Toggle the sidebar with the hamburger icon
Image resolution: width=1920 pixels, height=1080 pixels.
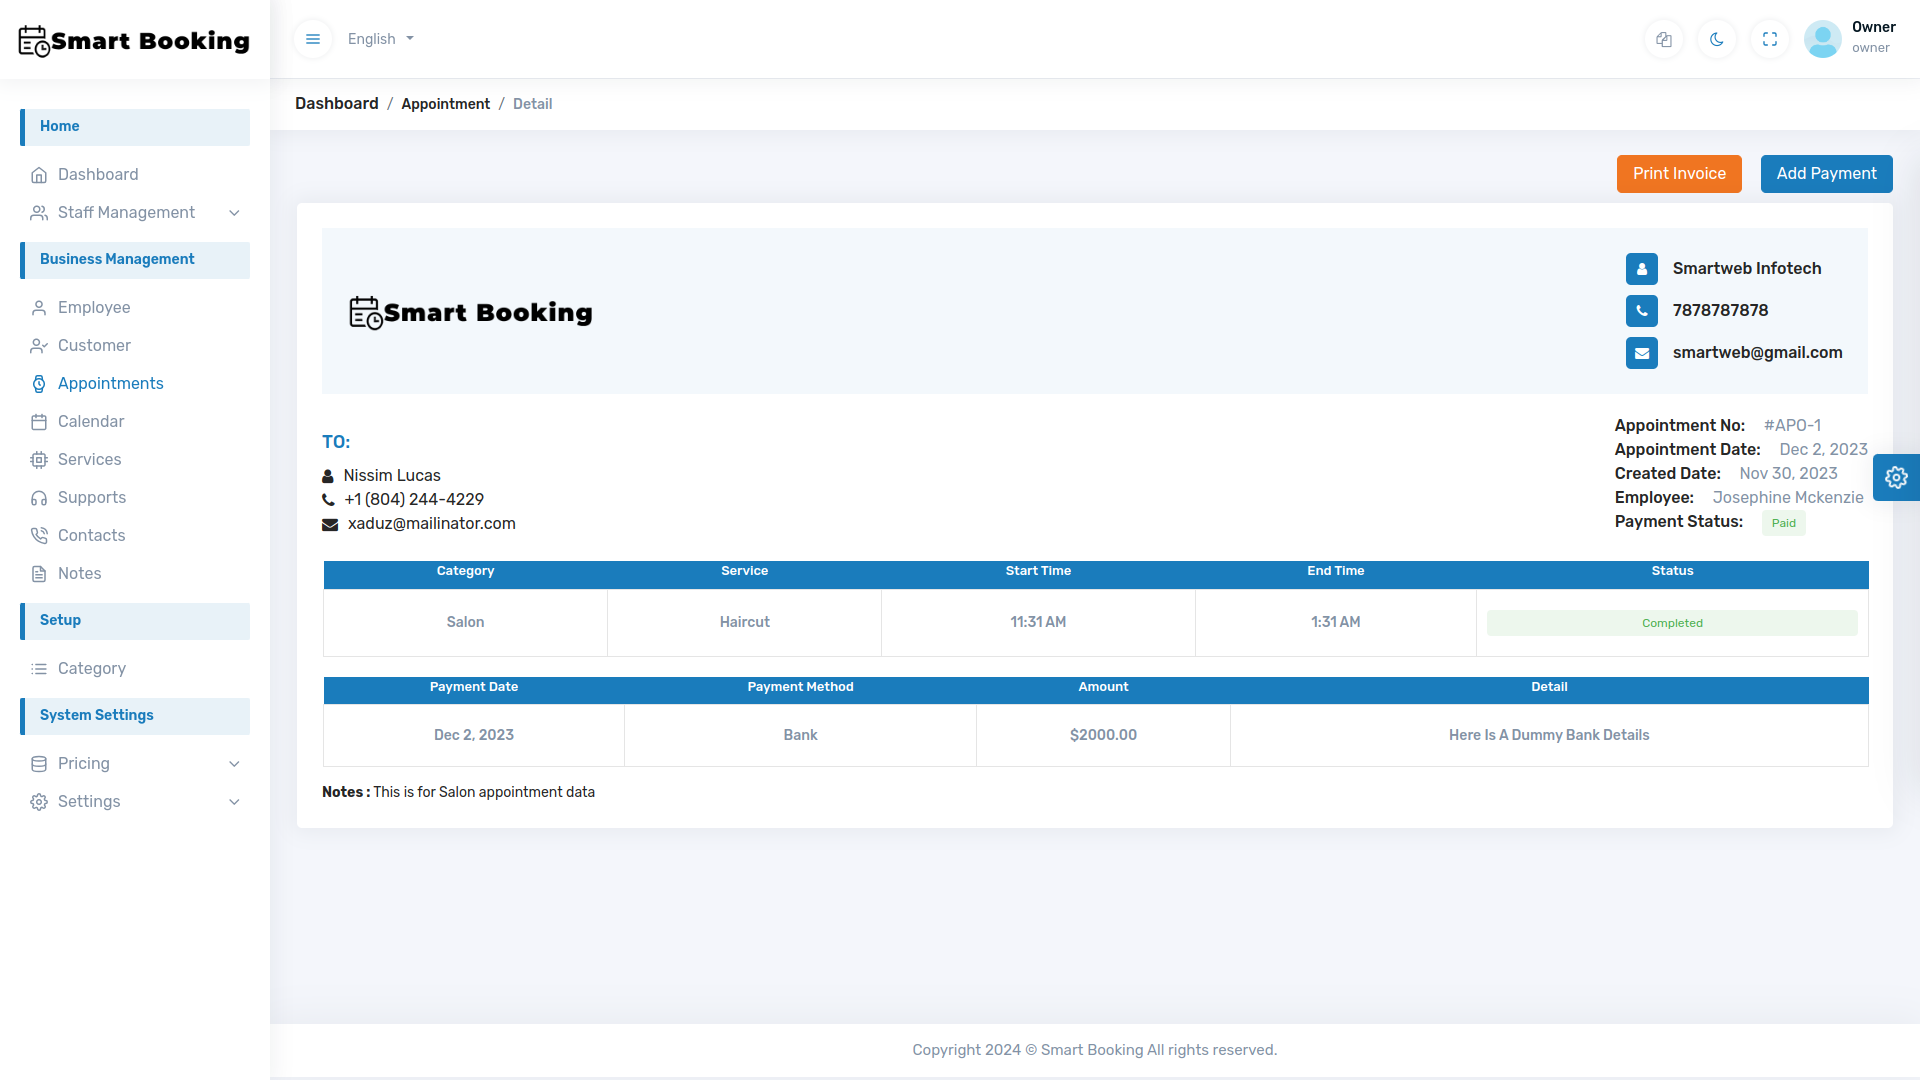[x=312, y=39]
